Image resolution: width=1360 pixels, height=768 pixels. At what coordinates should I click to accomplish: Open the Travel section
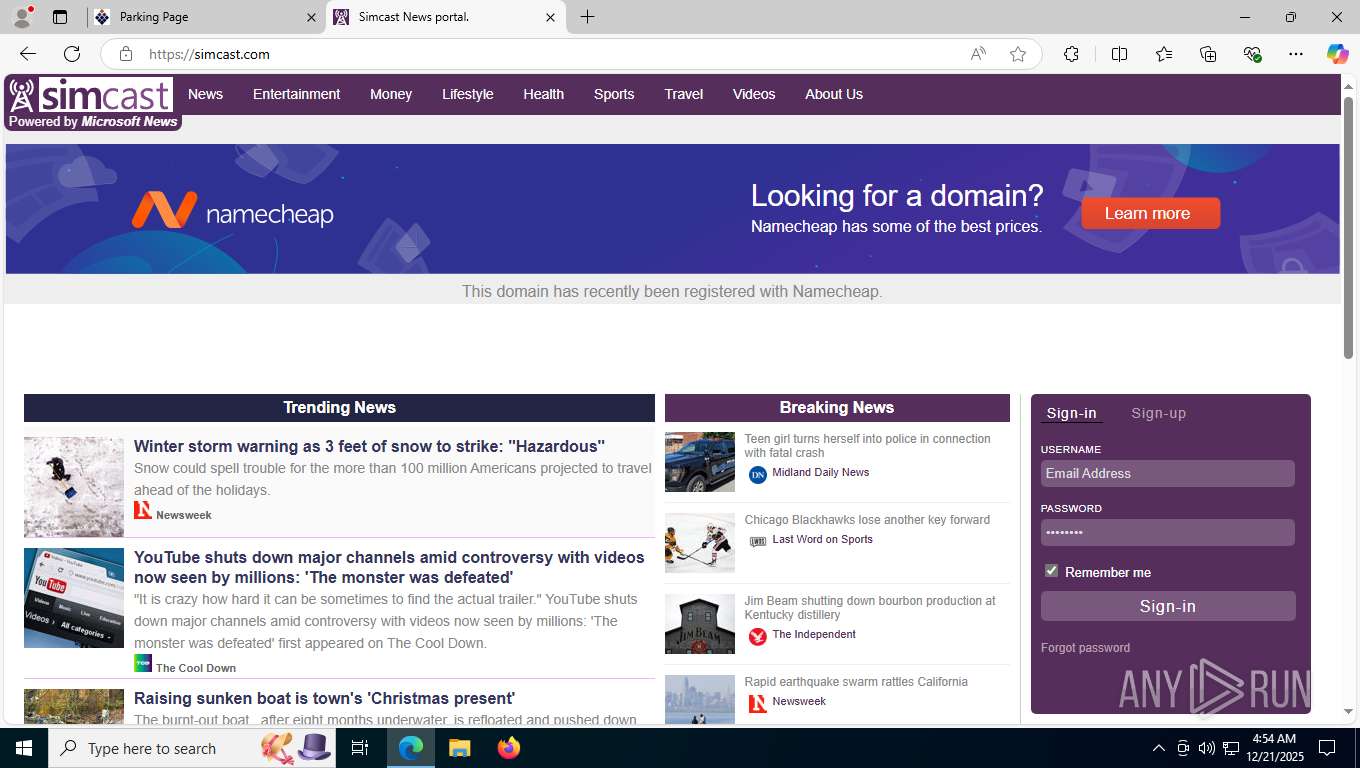[684, 94]
